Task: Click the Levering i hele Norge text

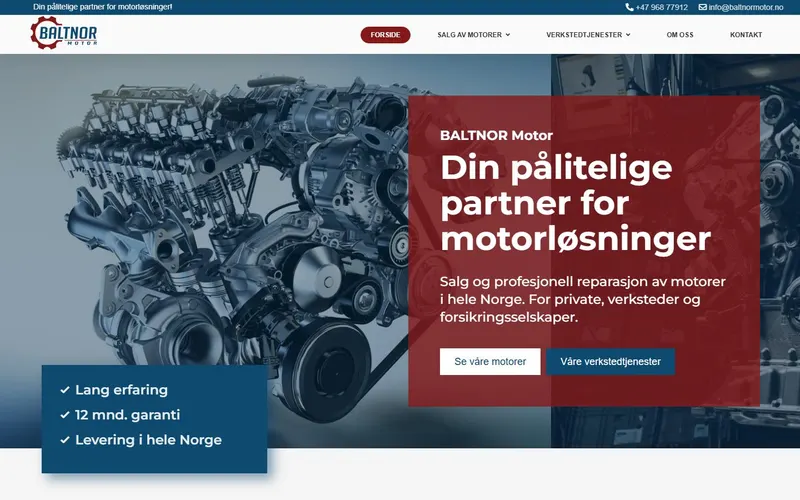Action: pyautogui.click(x=148, y=440)
